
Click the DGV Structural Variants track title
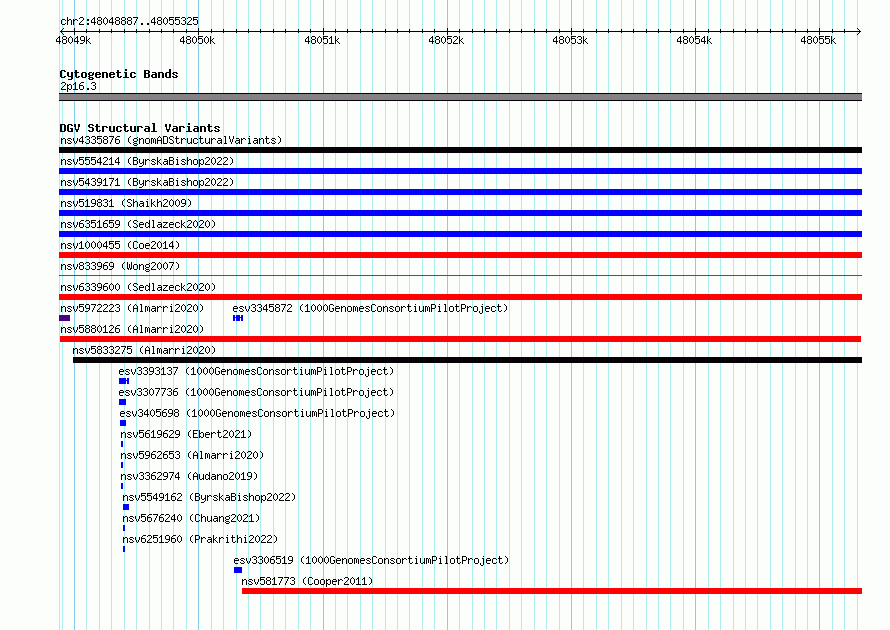click(140, 128)
